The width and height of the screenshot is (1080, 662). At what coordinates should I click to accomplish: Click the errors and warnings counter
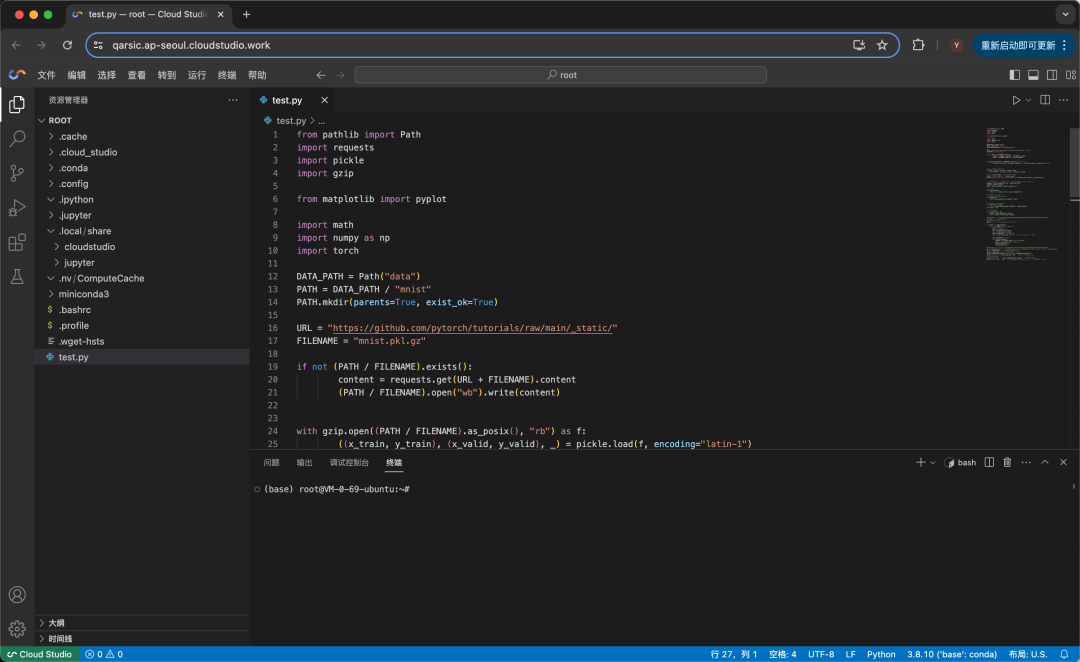click(x=104, y=654)
